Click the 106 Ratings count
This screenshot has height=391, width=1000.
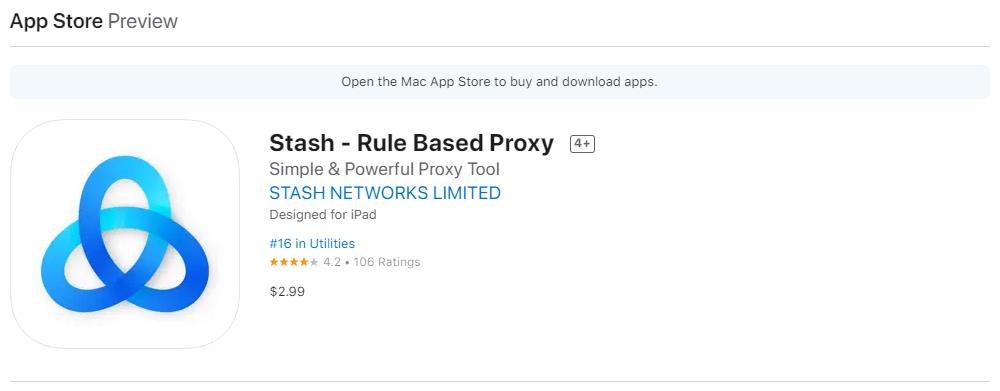tap(387, 262)
